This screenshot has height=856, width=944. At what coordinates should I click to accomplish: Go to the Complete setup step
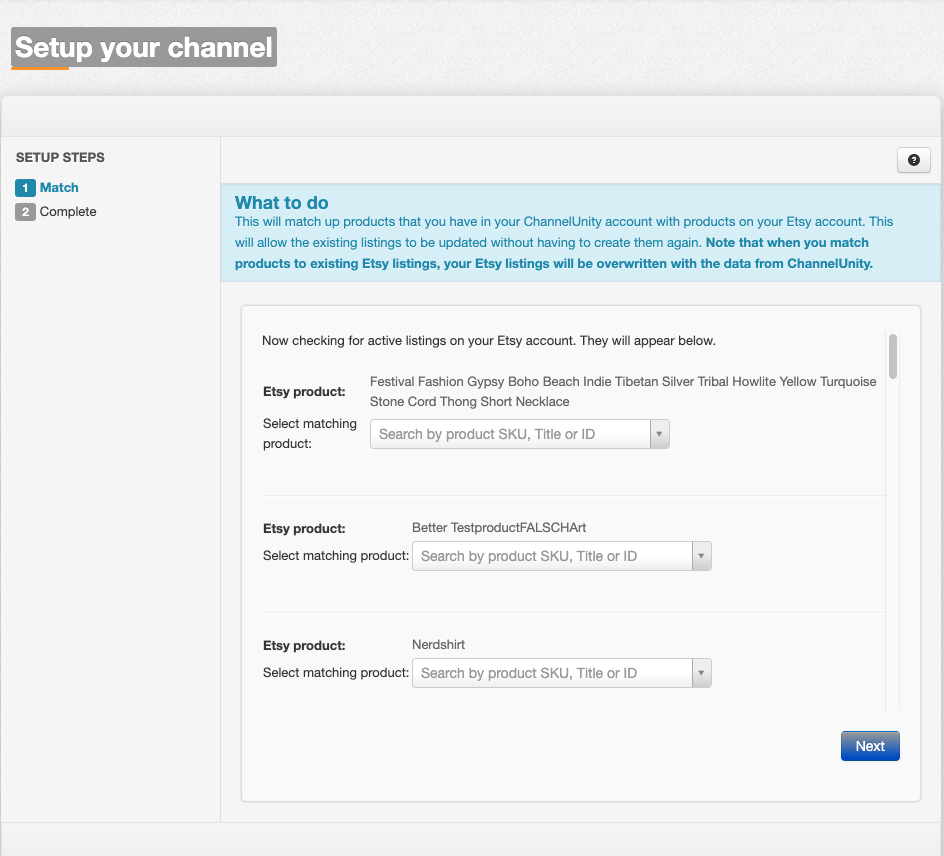(68, 212)
